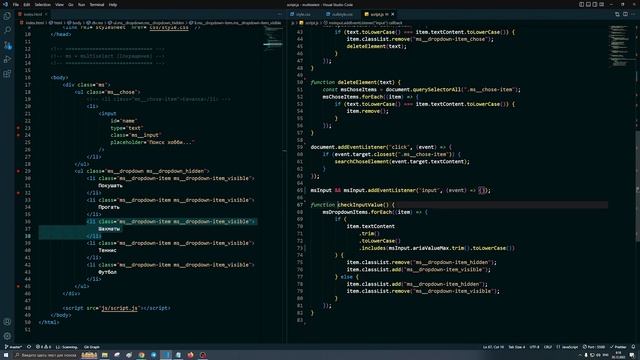Viewport: 640px width, 360px height.
Task: Change the CRLF line ending in status bar
Action: pos(548,347)
